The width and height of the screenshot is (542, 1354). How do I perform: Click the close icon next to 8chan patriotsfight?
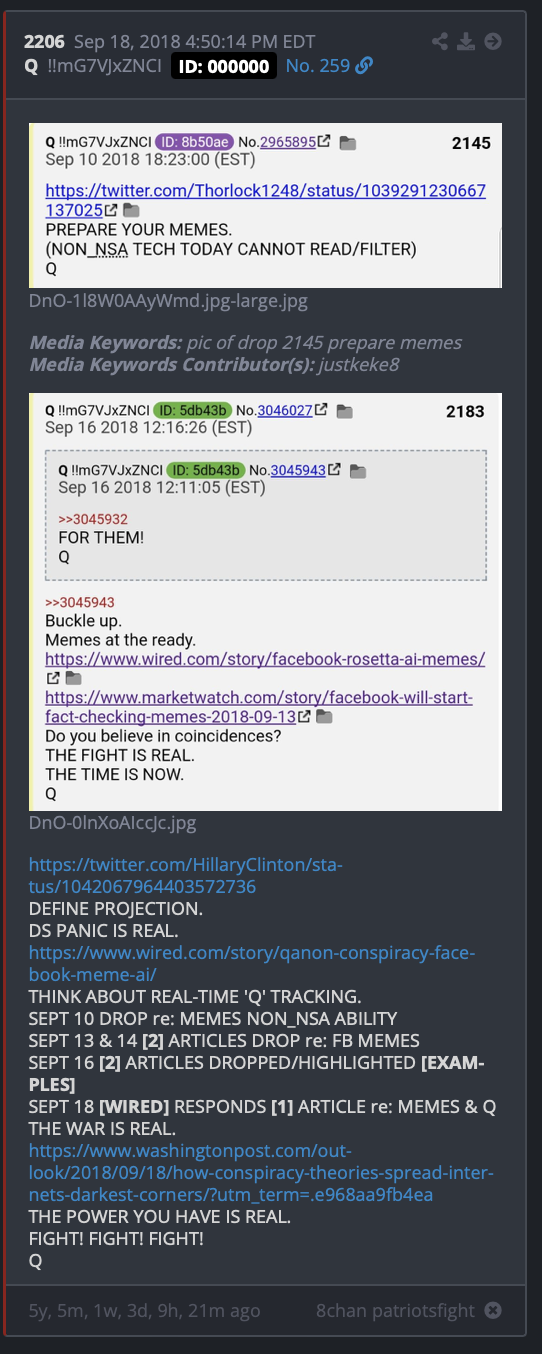492,1310
